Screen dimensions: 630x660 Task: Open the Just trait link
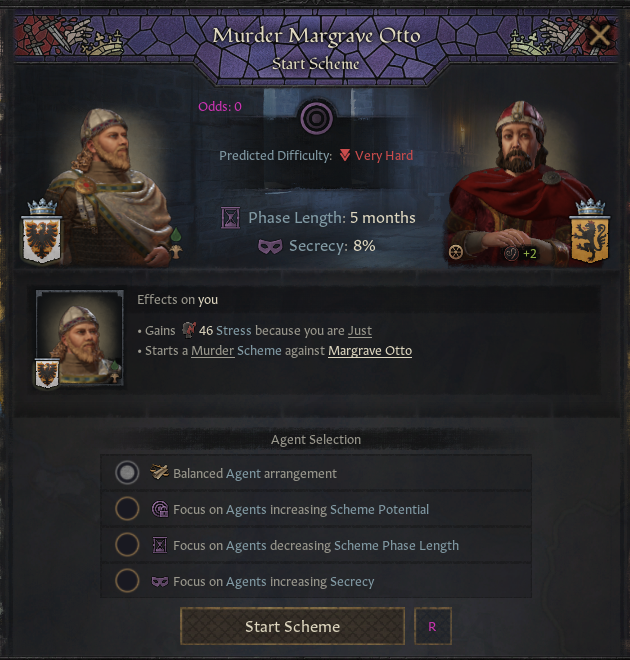pyautogui.click(x=360, y=331)
